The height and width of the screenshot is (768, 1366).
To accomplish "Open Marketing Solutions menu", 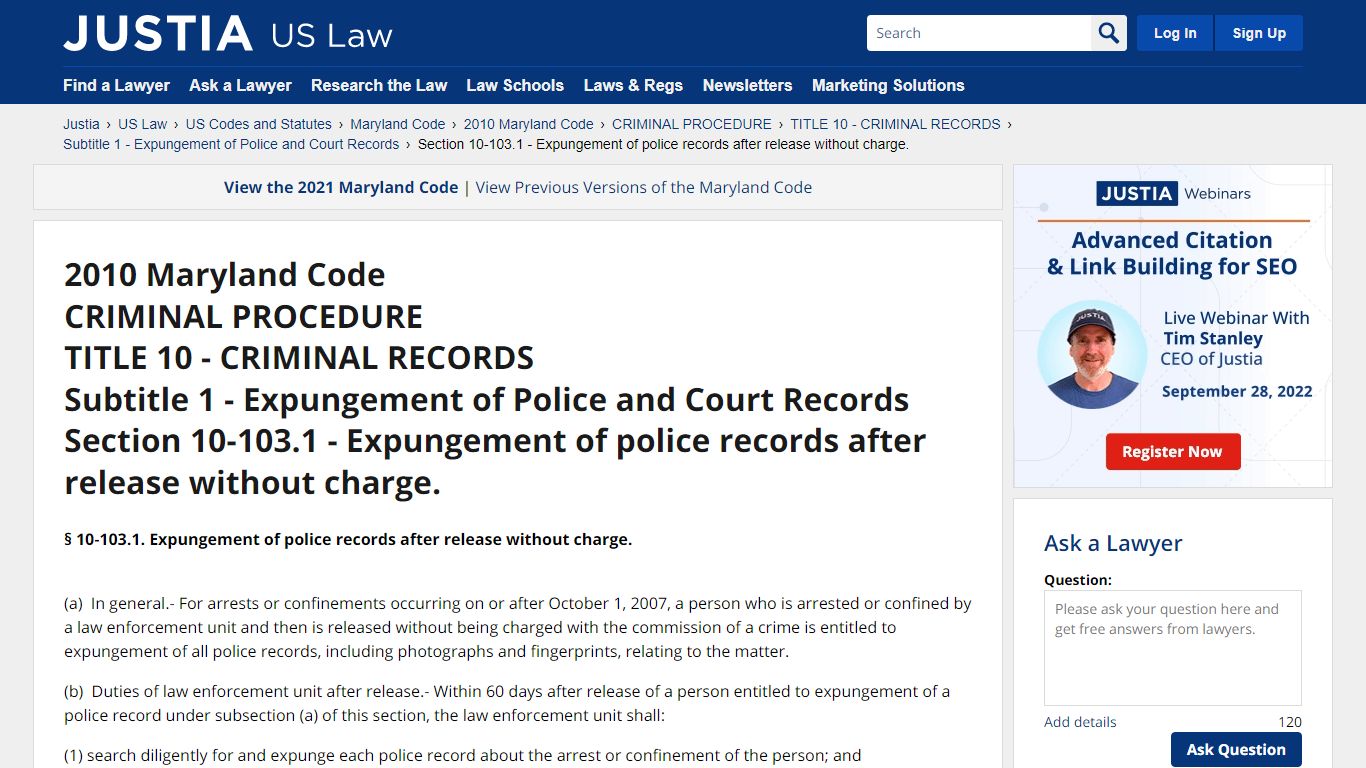I will pos(888,85).
